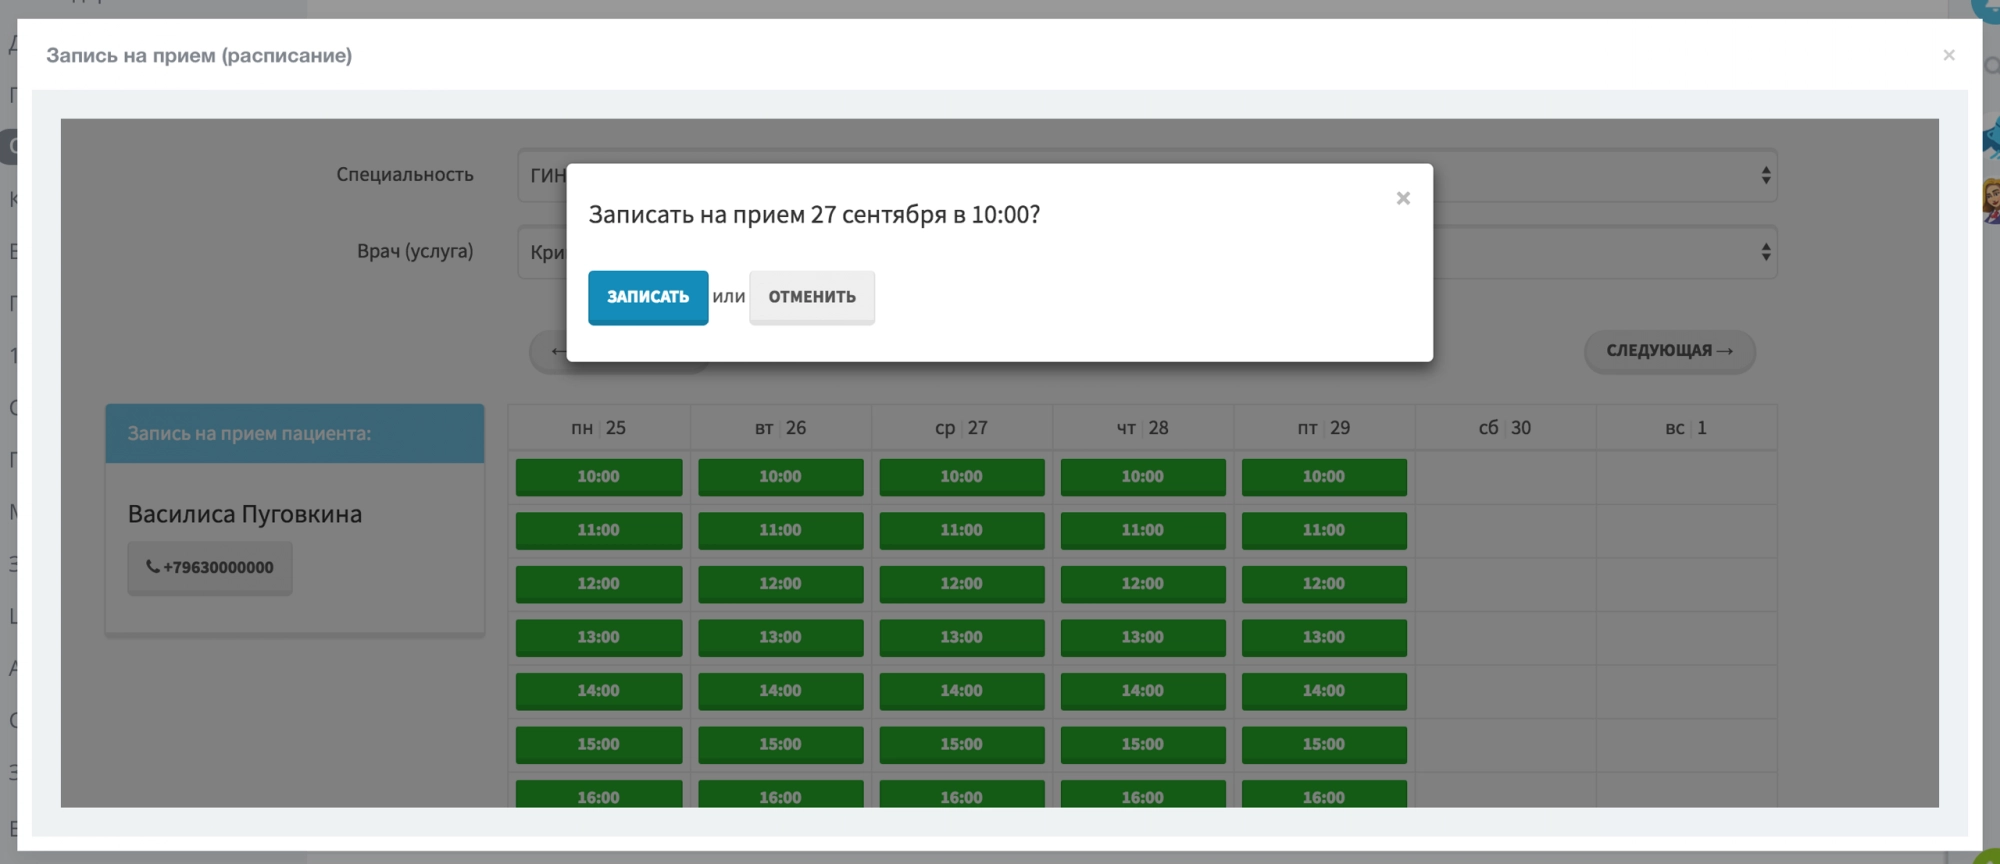
Task: Close the Запись на прием schedule window
Action: (1948, 55)
